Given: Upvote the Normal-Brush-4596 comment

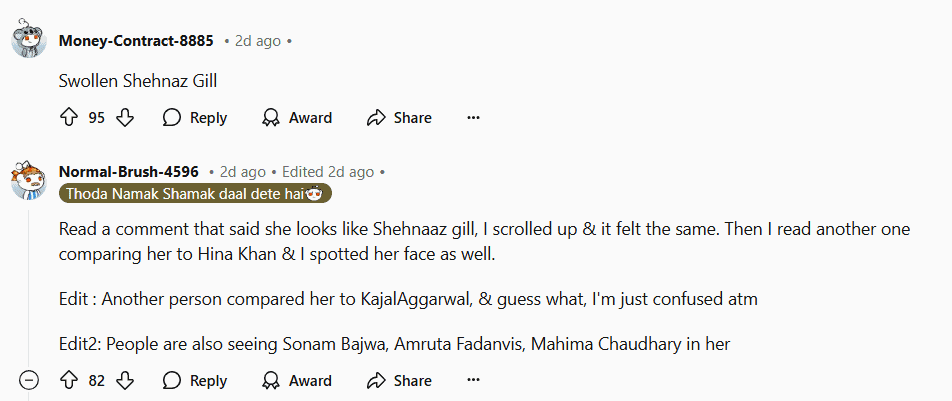Looking at the screenshot, I should tap(69, 381).
